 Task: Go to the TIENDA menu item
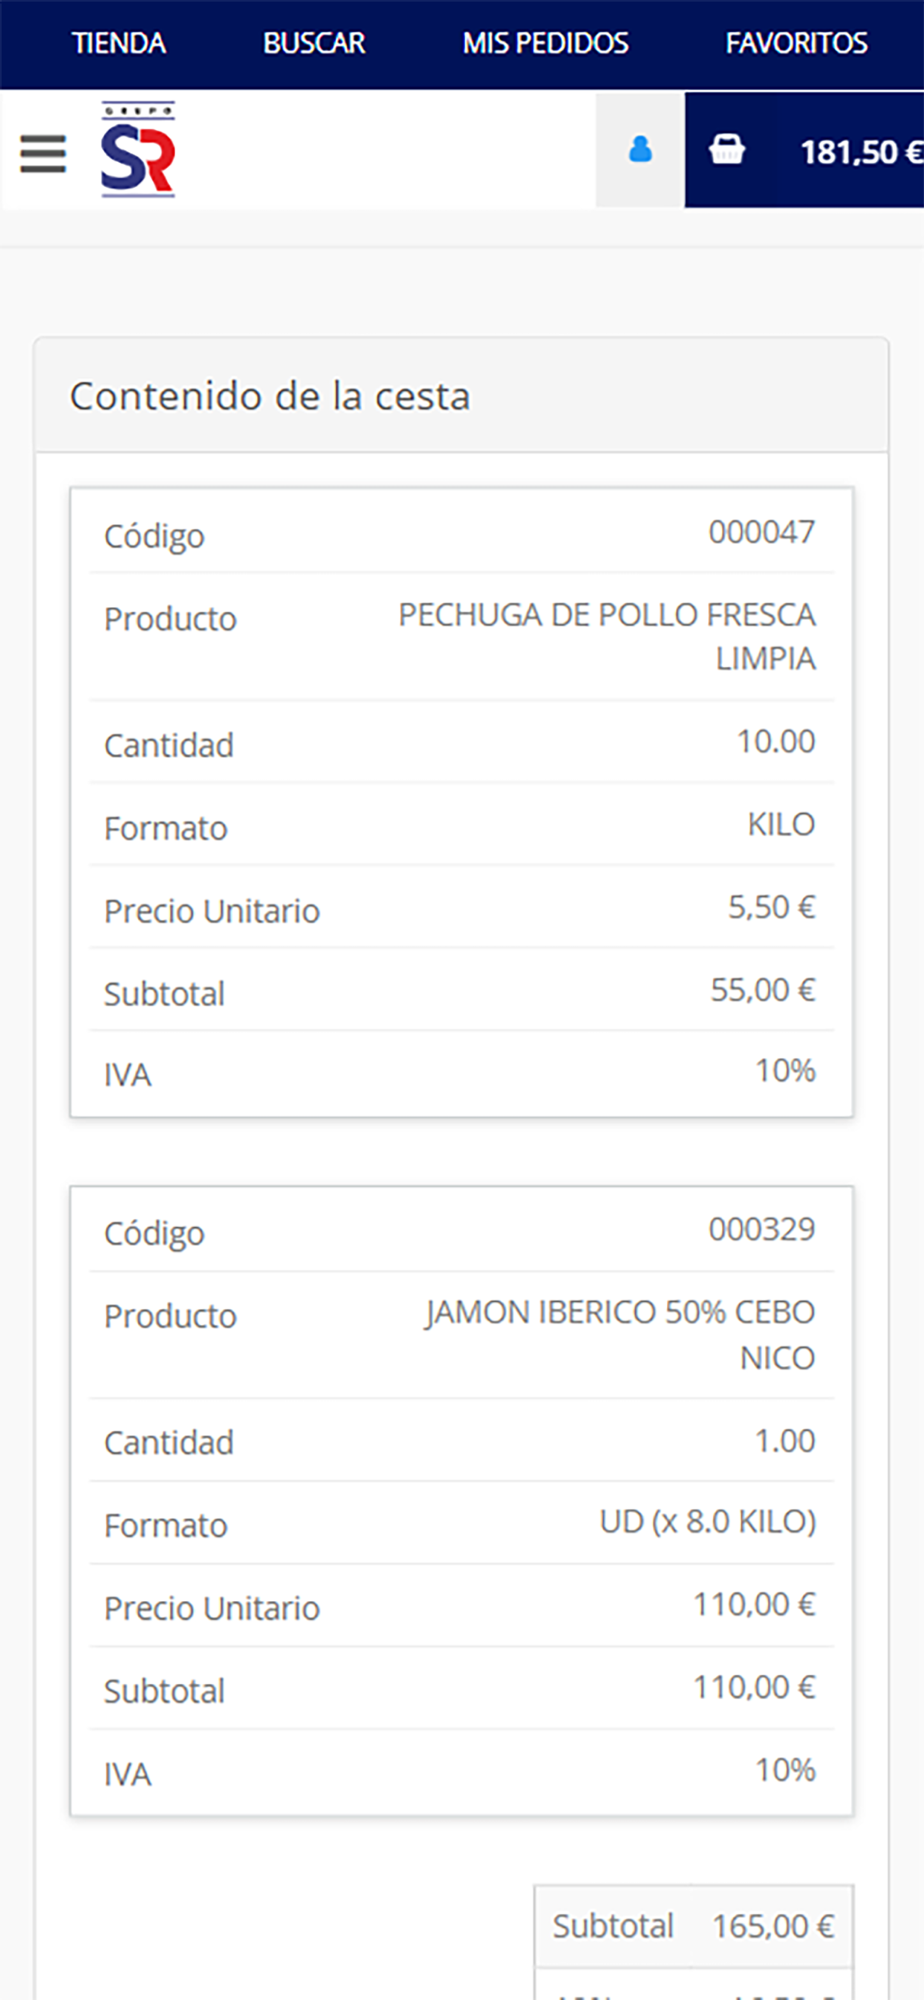coord(118,44)
